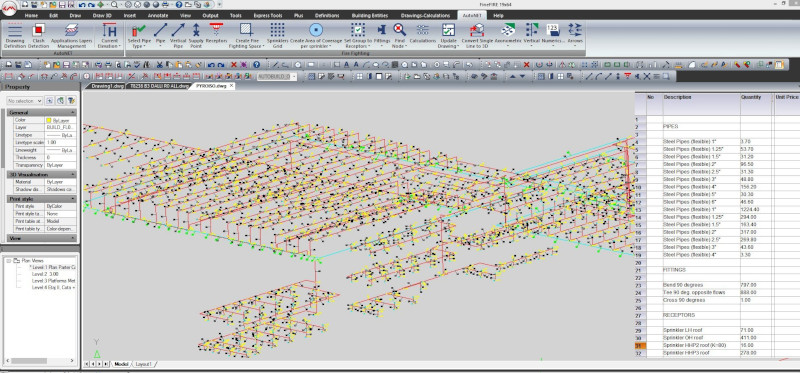Click the Drawing Definition icon
This screenshot has width=800, height=373.
(15, 35)
